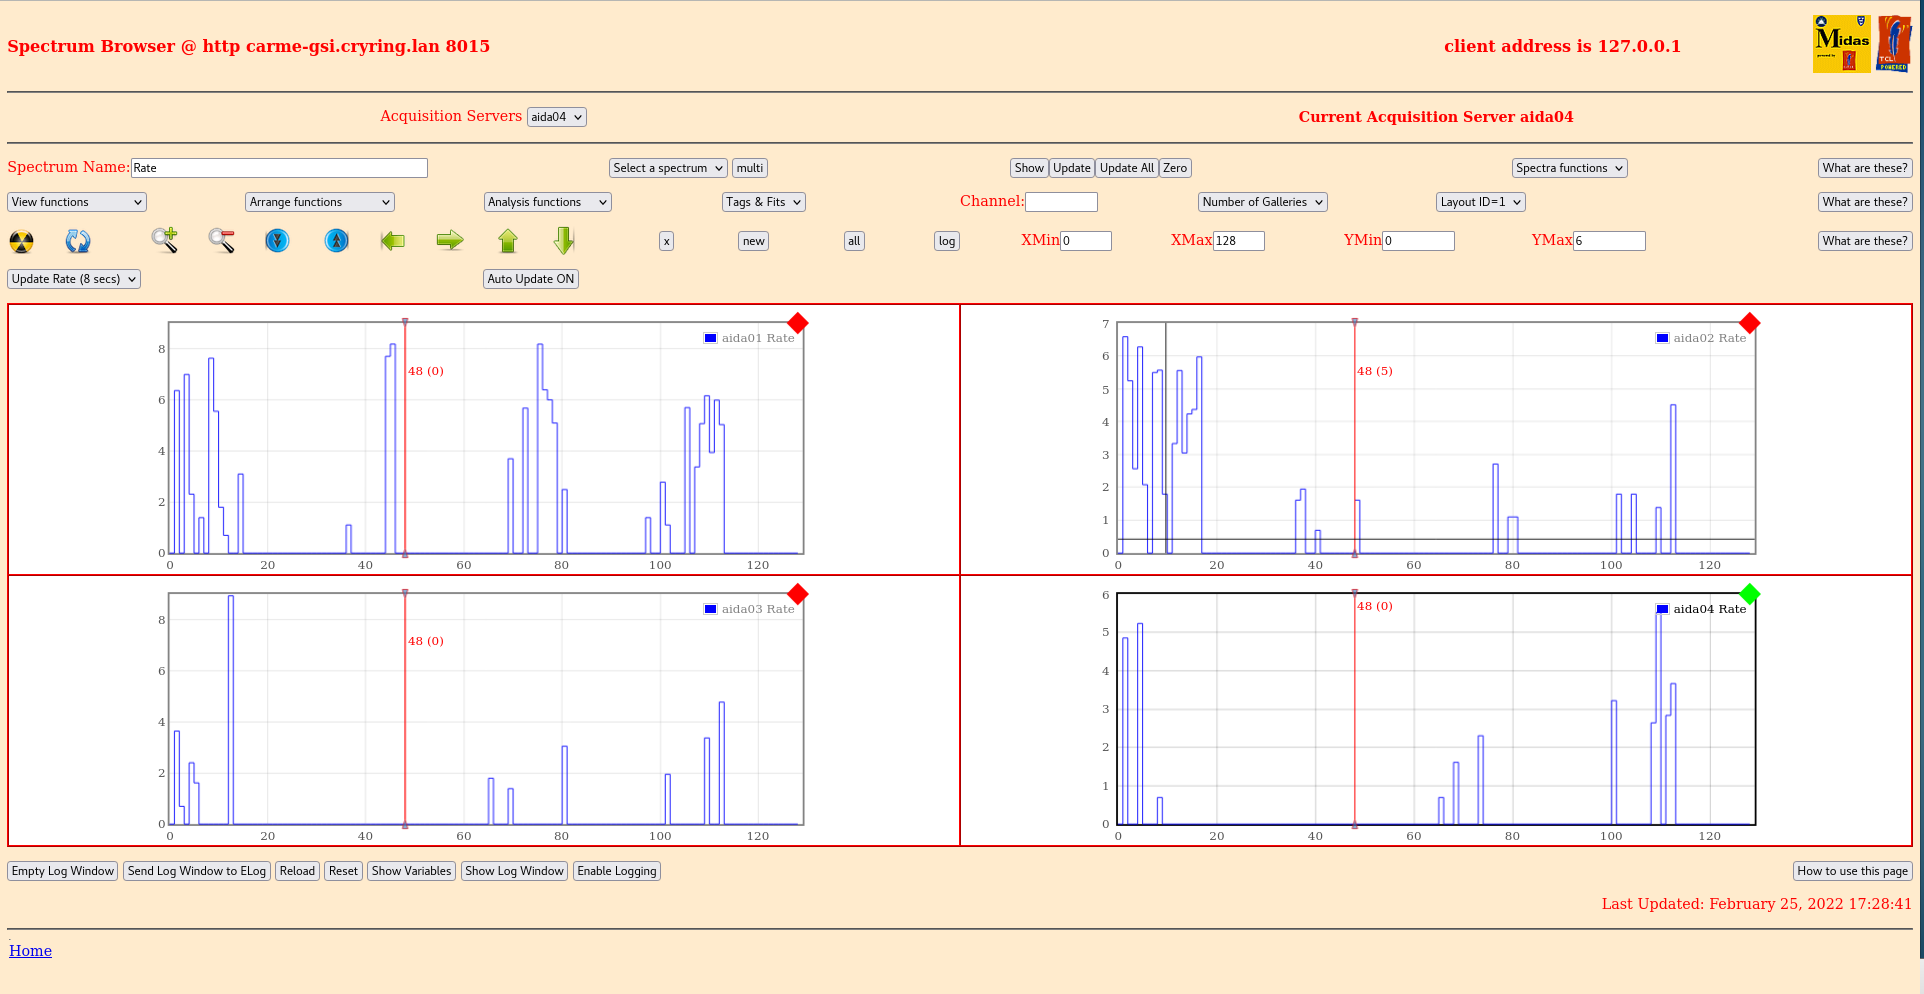Click the green left arrow icon
The height and width of the screenshot is (994, 1924).
coord(393,240)
